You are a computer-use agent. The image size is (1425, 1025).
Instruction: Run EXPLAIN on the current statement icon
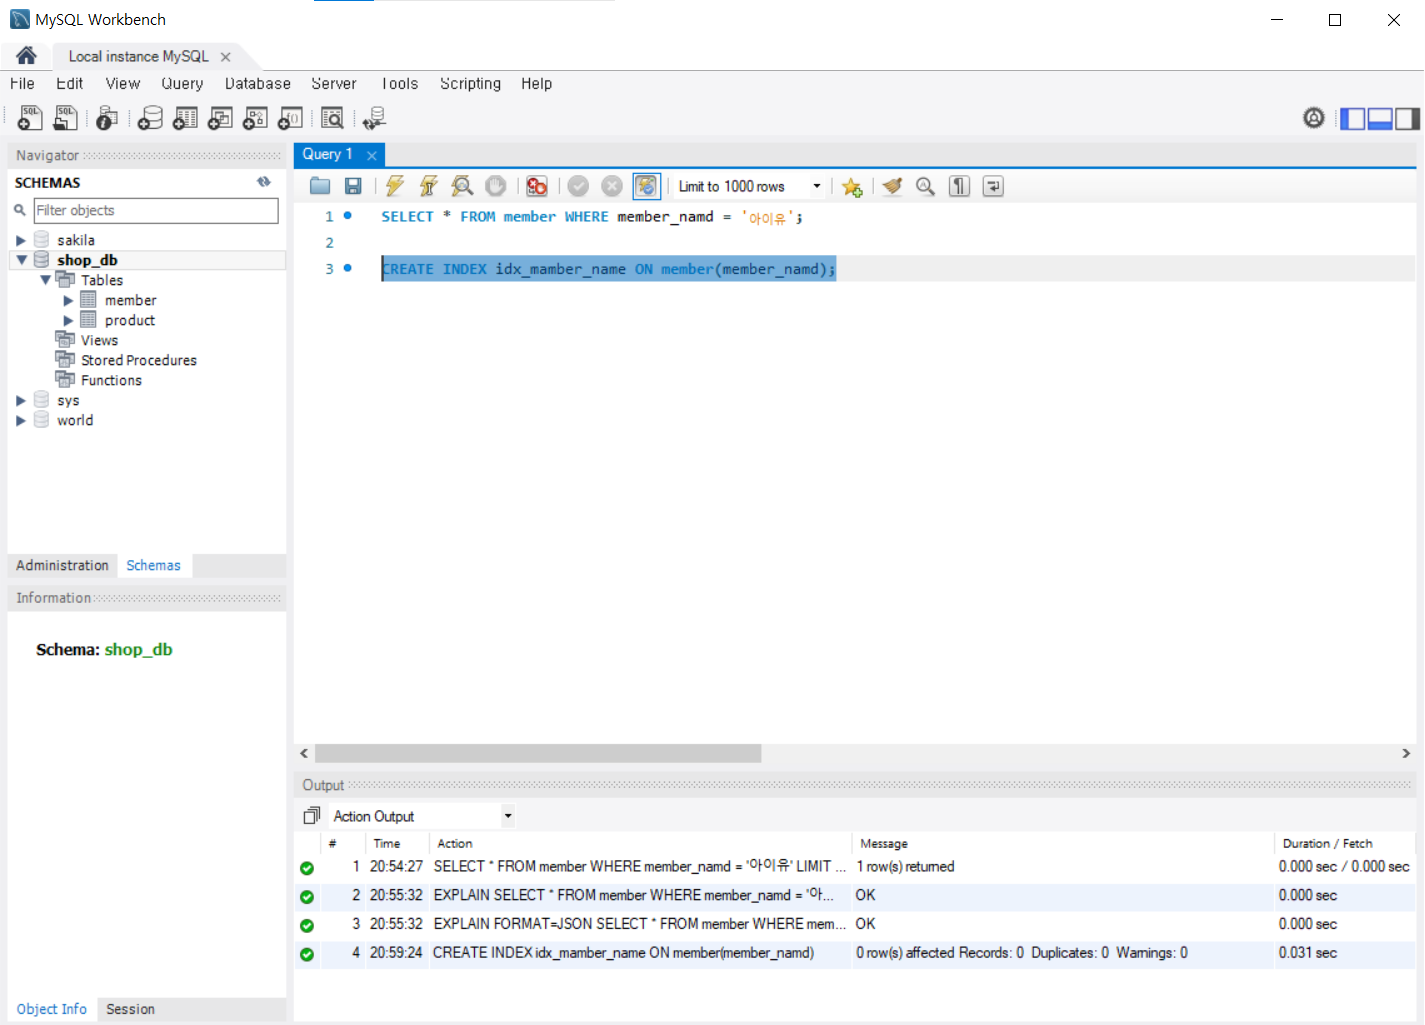coord(462,186)
